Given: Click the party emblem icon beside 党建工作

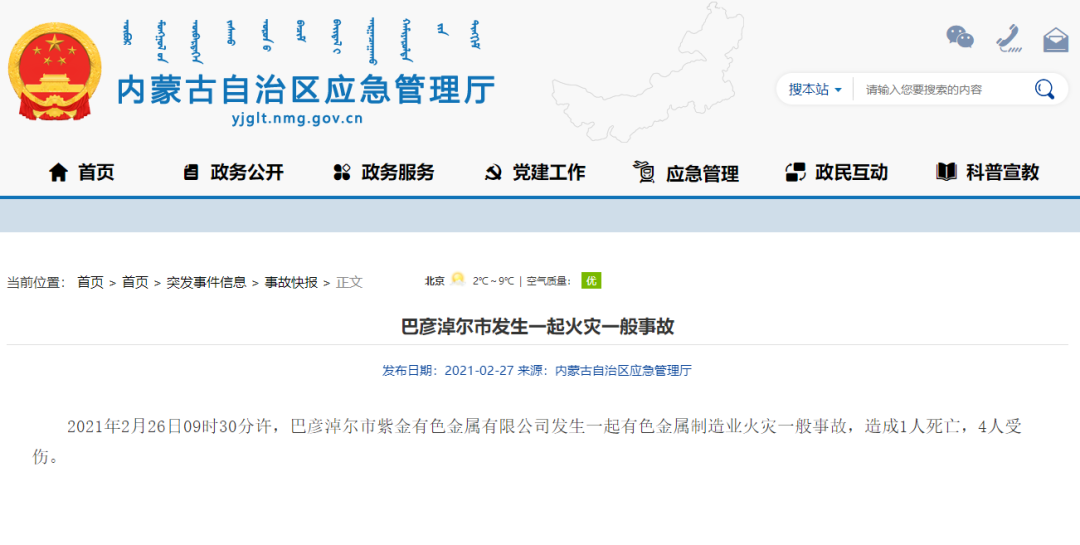Looking at the screenshot, I should pyautogui.click(x=493, y=172).
